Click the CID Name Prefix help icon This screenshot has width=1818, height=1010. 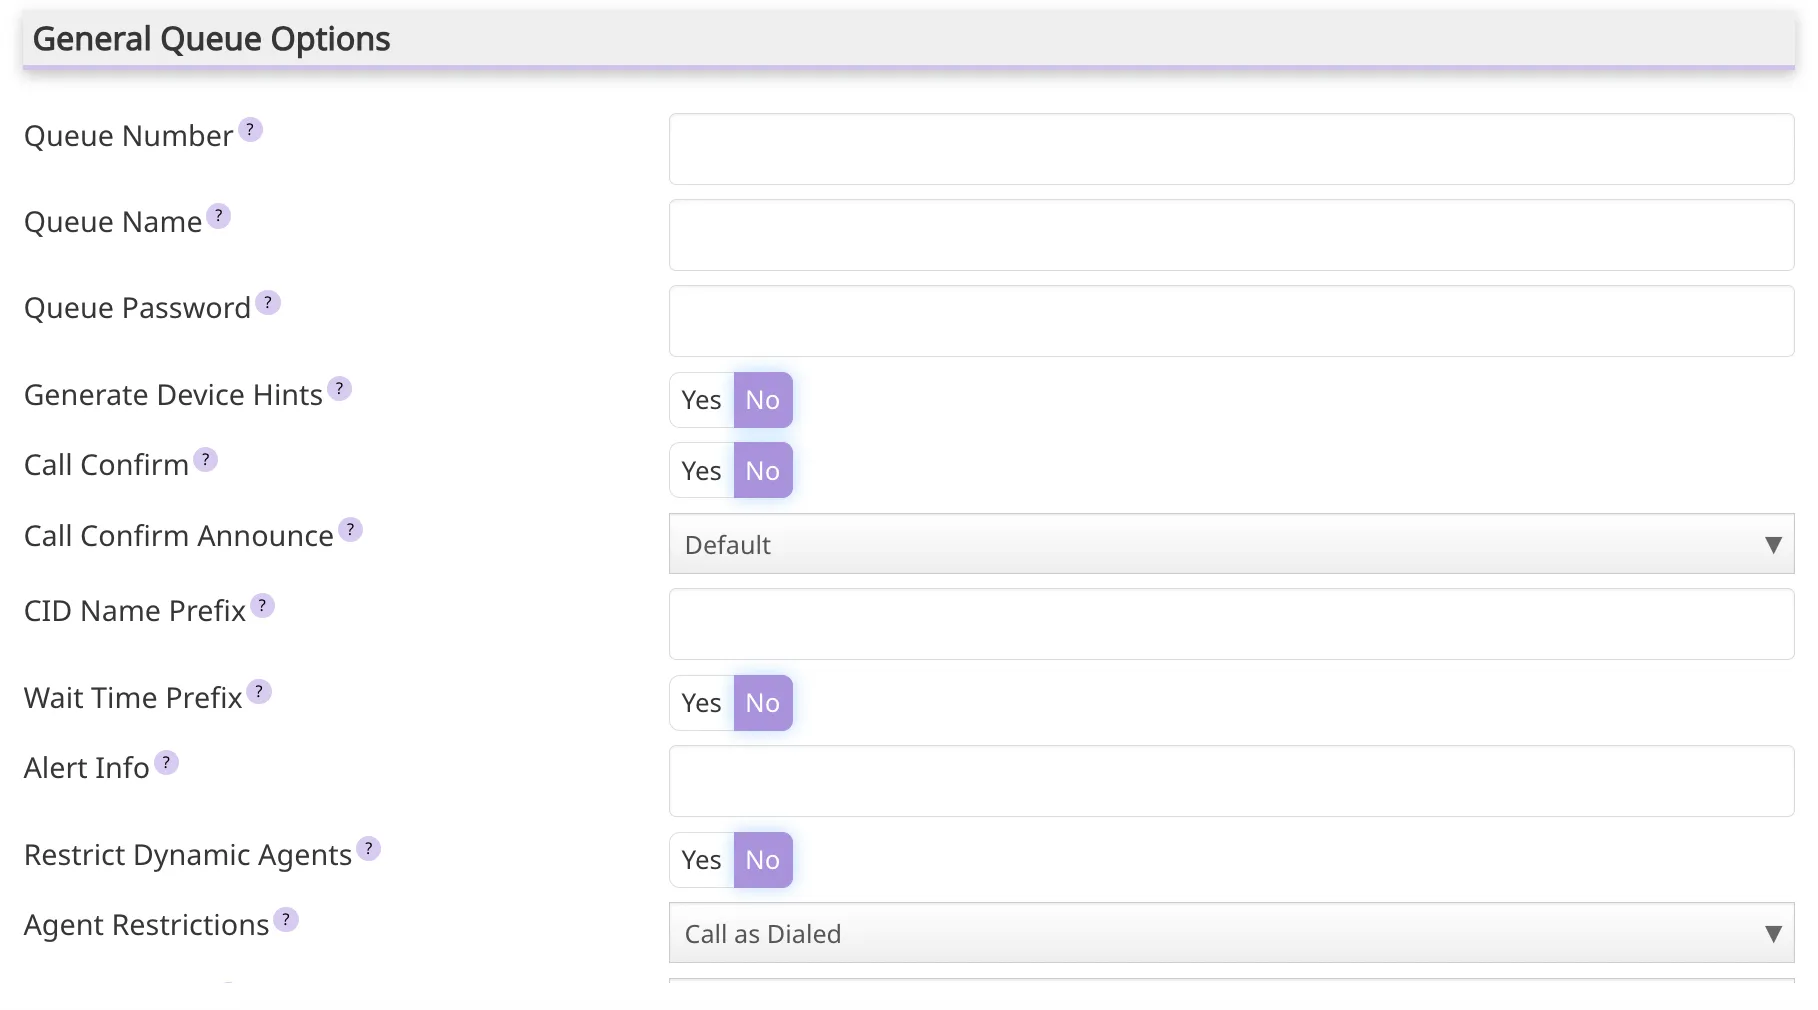262,603
